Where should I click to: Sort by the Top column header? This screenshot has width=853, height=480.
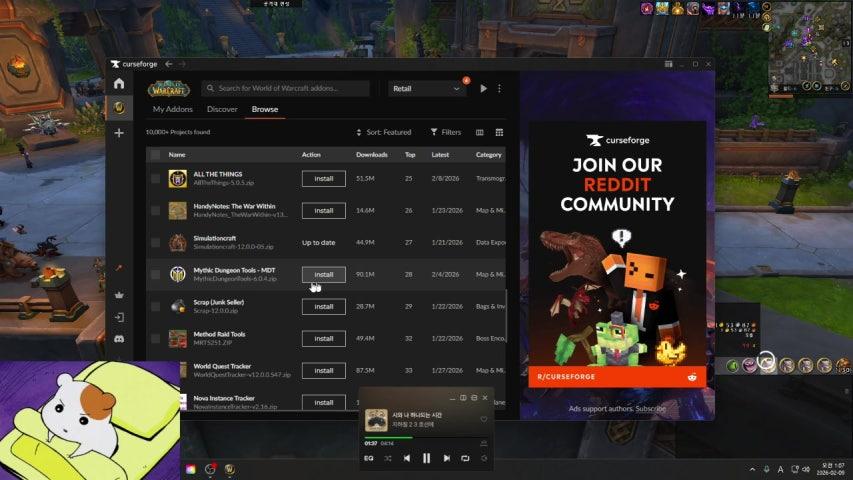410,155
